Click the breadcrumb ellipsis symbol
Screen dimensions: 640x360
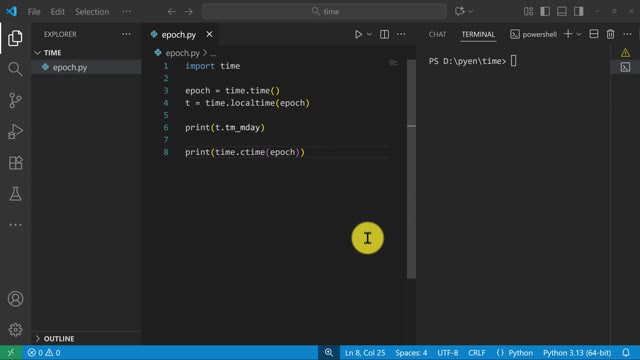[213, 53]
